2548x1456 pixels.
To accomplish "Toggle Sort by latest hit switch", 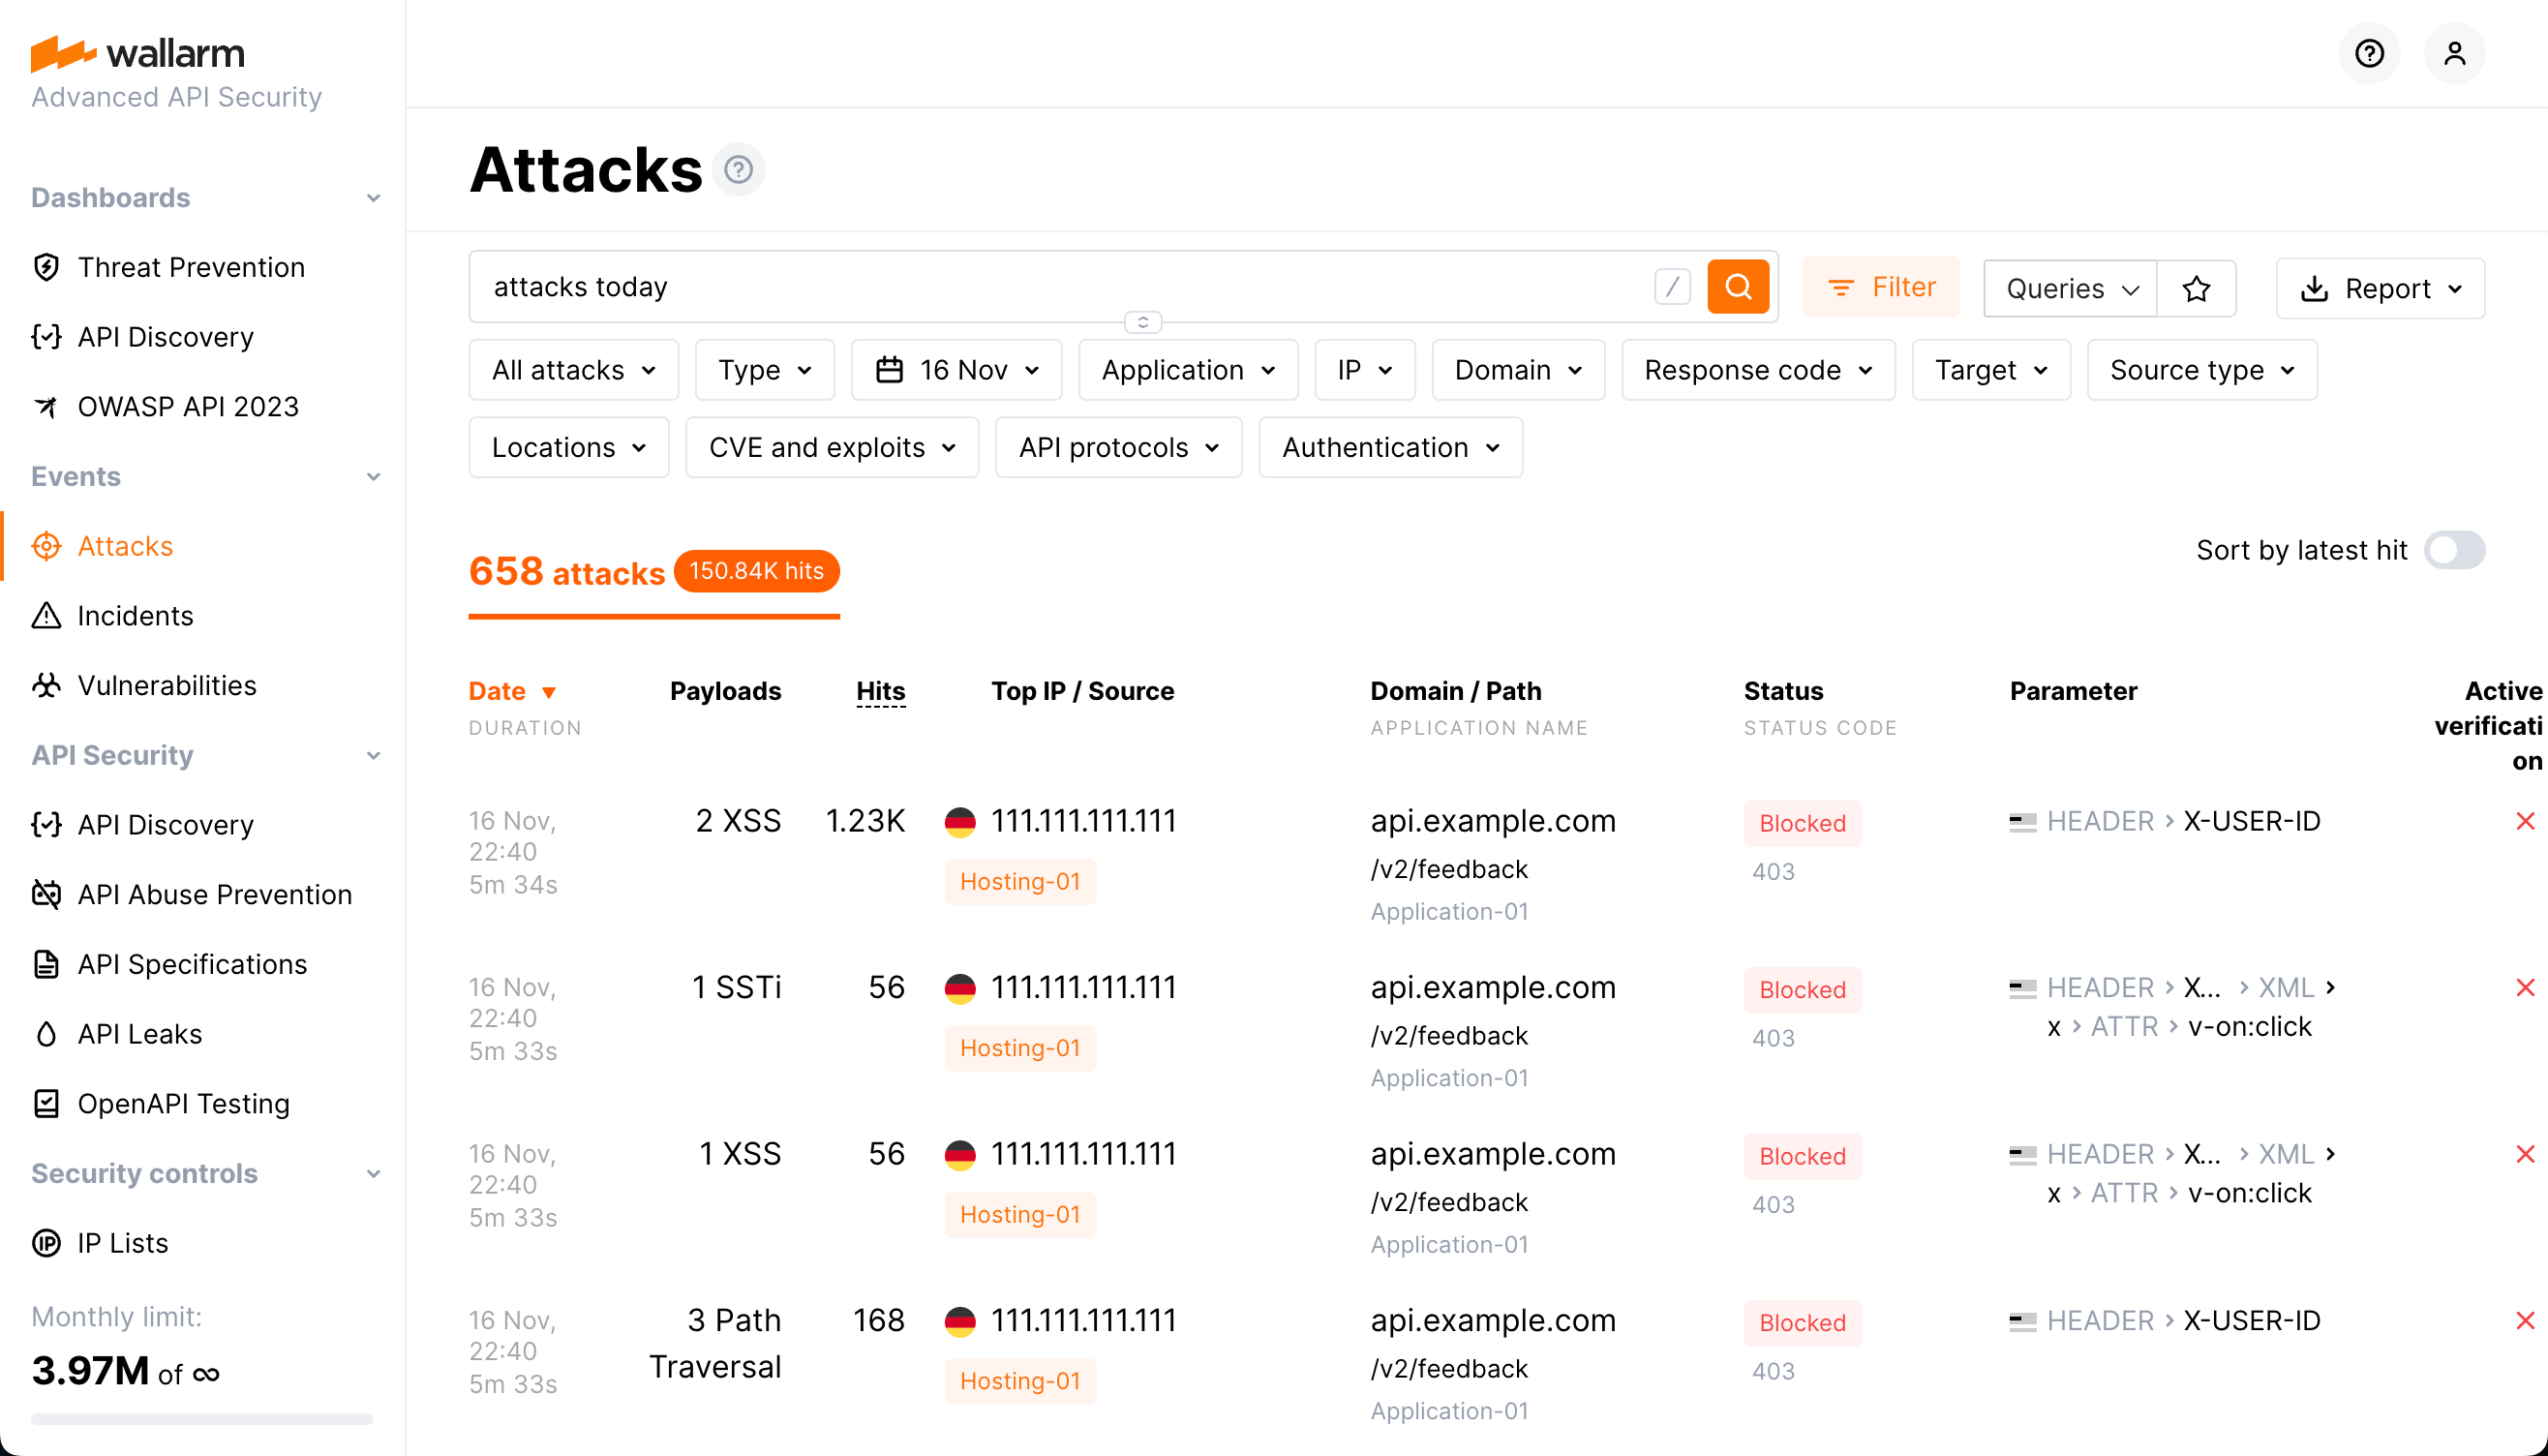I will coord(2454,550).
